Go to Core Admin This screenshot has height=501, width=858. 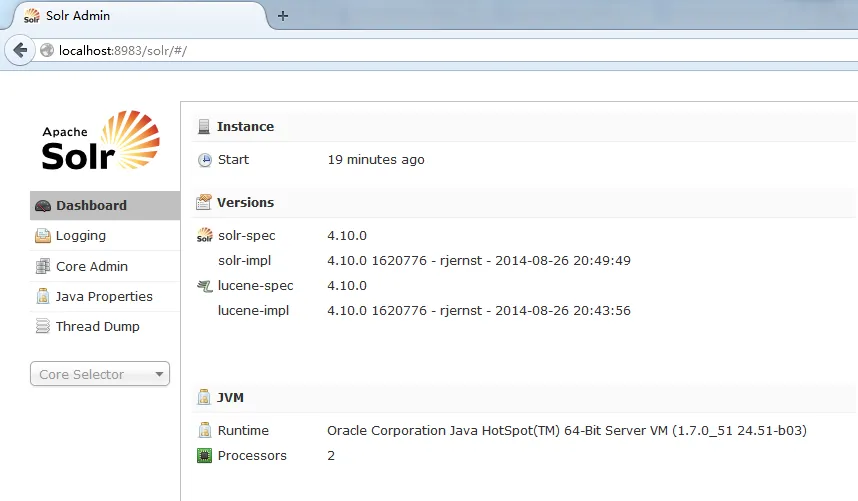(x=105, y=266)
